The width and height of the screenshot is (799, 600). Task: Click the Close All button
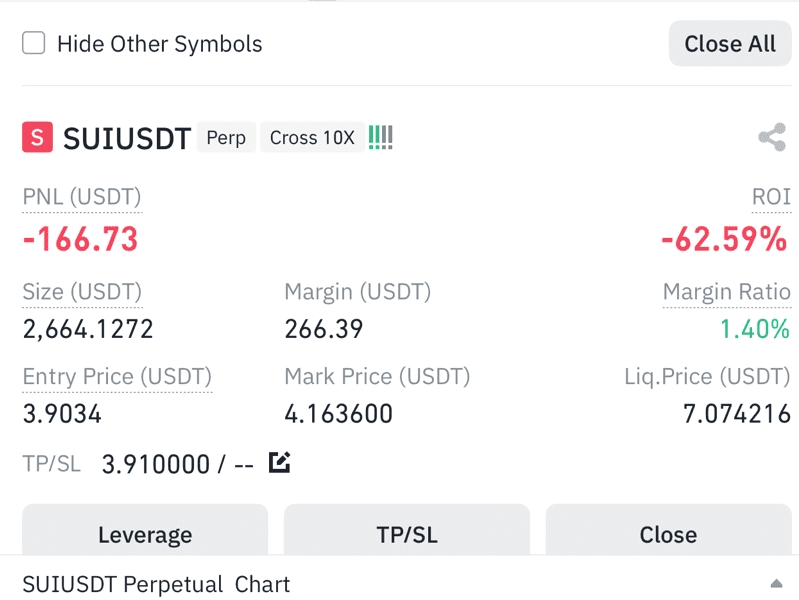[730, 43]
